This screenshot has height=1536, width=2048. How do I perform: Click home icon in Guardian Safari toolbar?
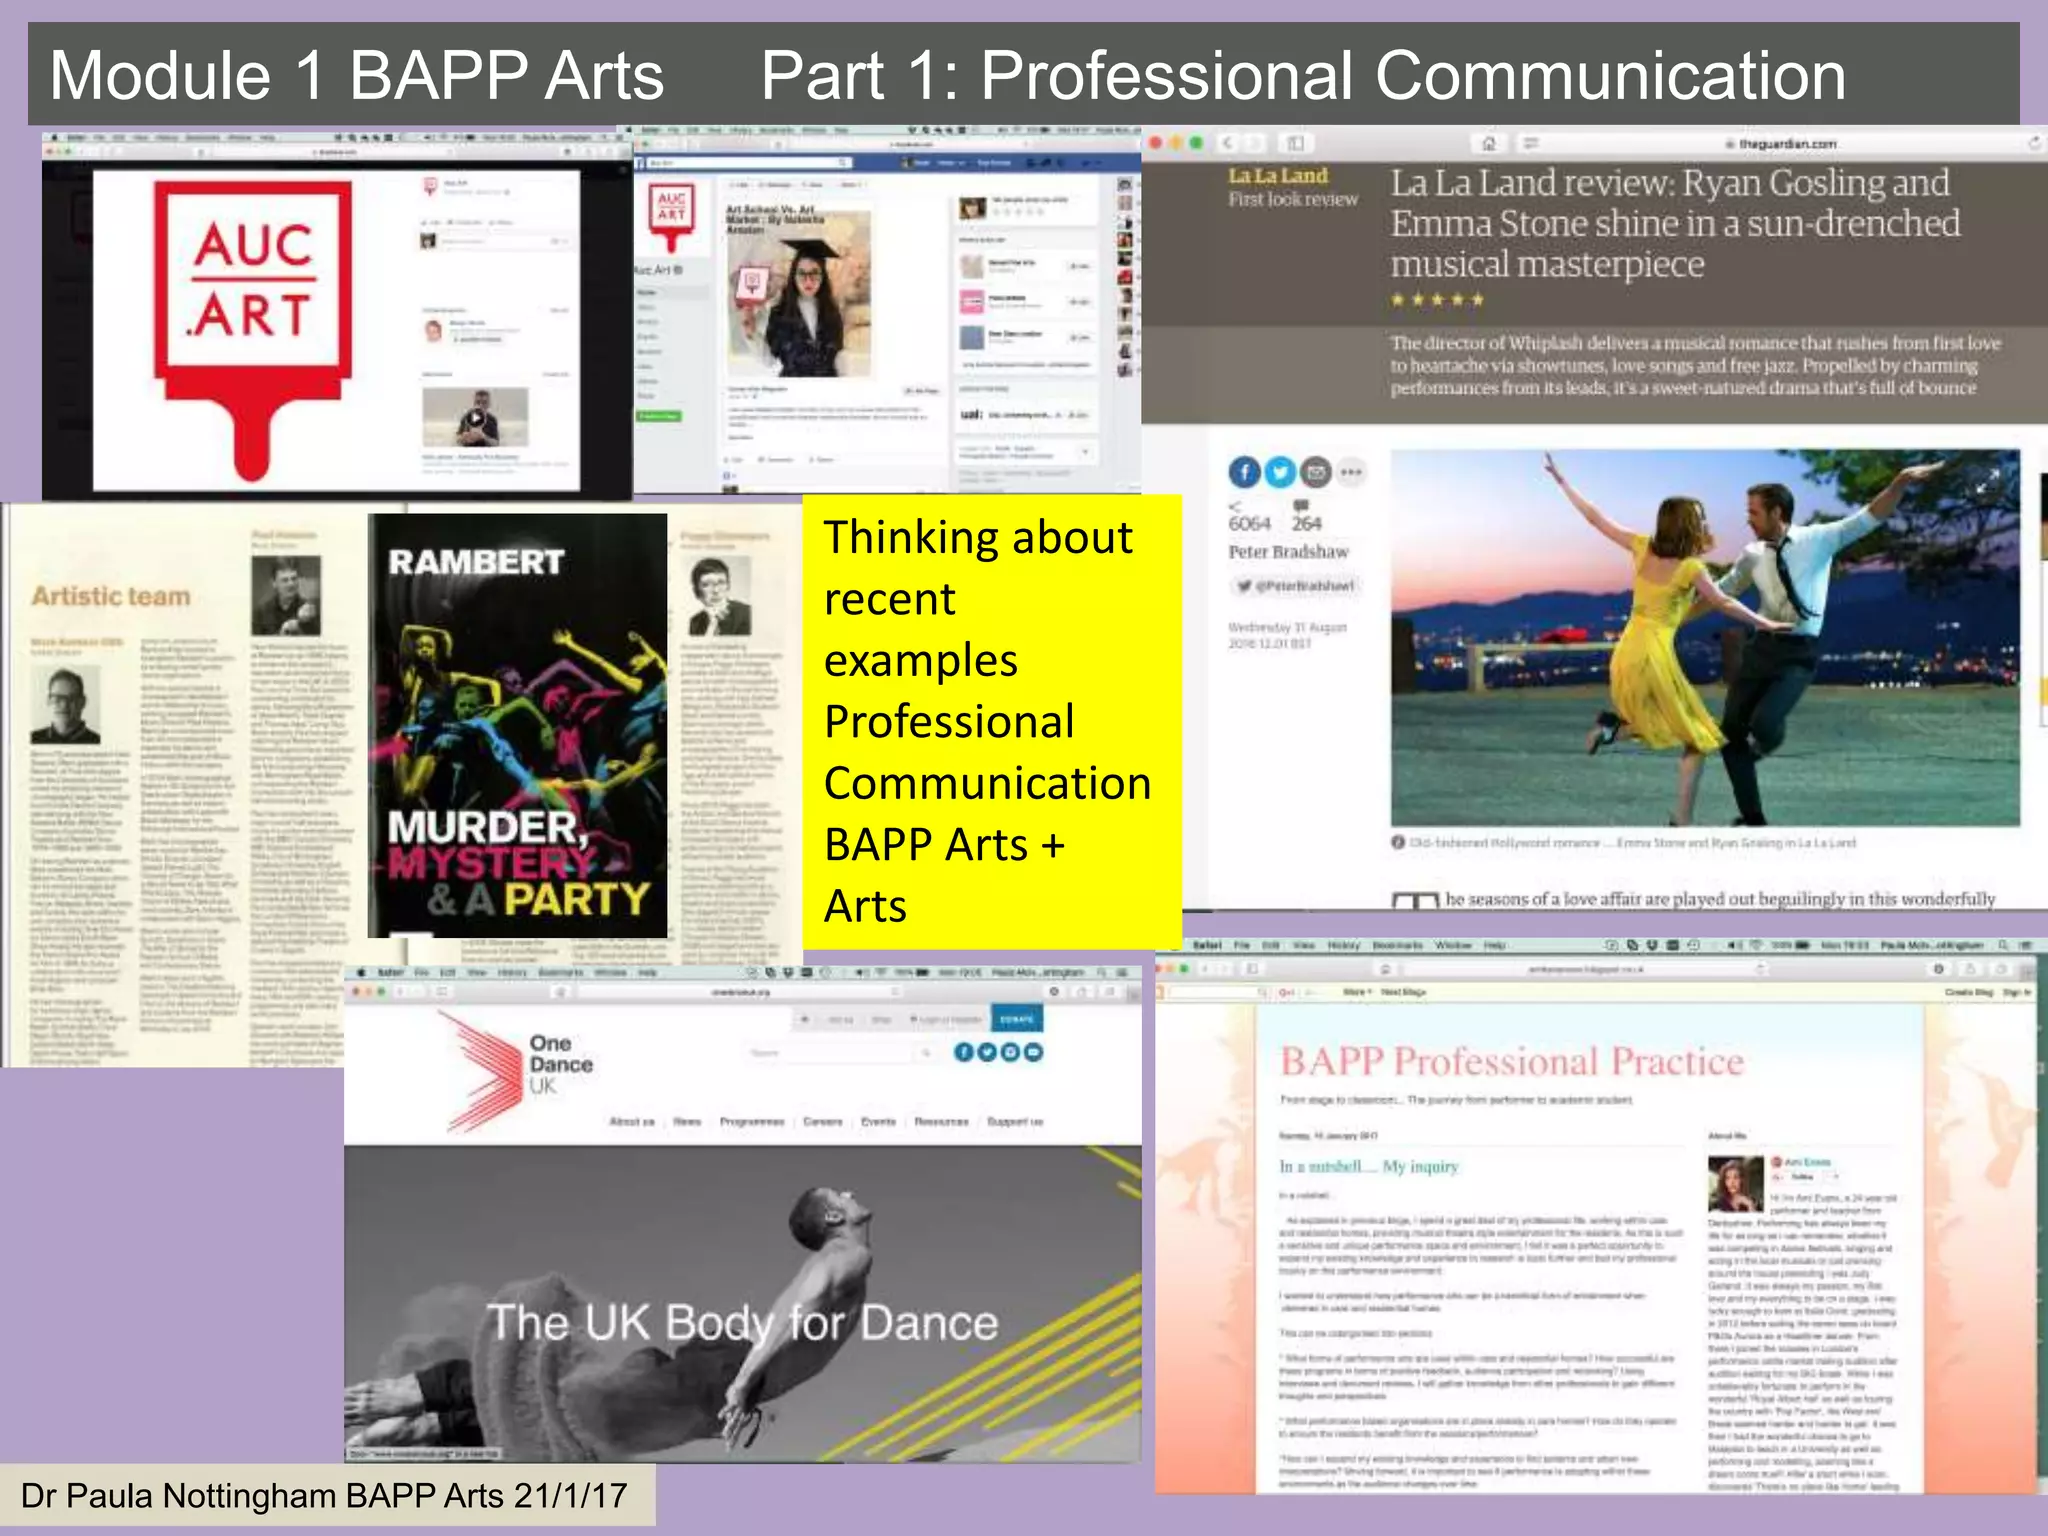point(1488,144)
